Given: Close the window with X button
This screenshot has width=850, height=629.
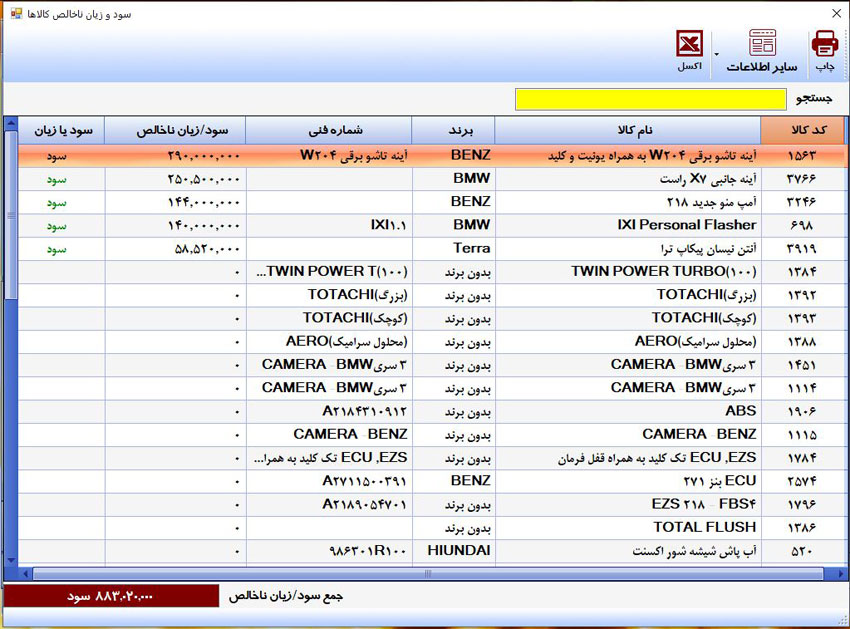Looking at the screenshot, I should pyautogui.click(x=836, y=14).
